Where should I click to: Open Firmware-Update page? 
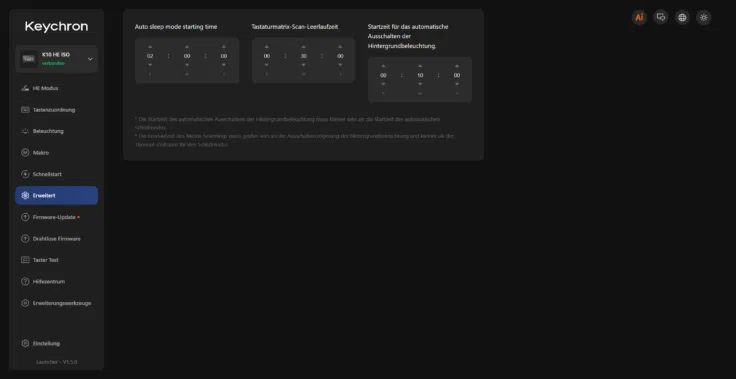pyautogui.click(x=57, y=217)
